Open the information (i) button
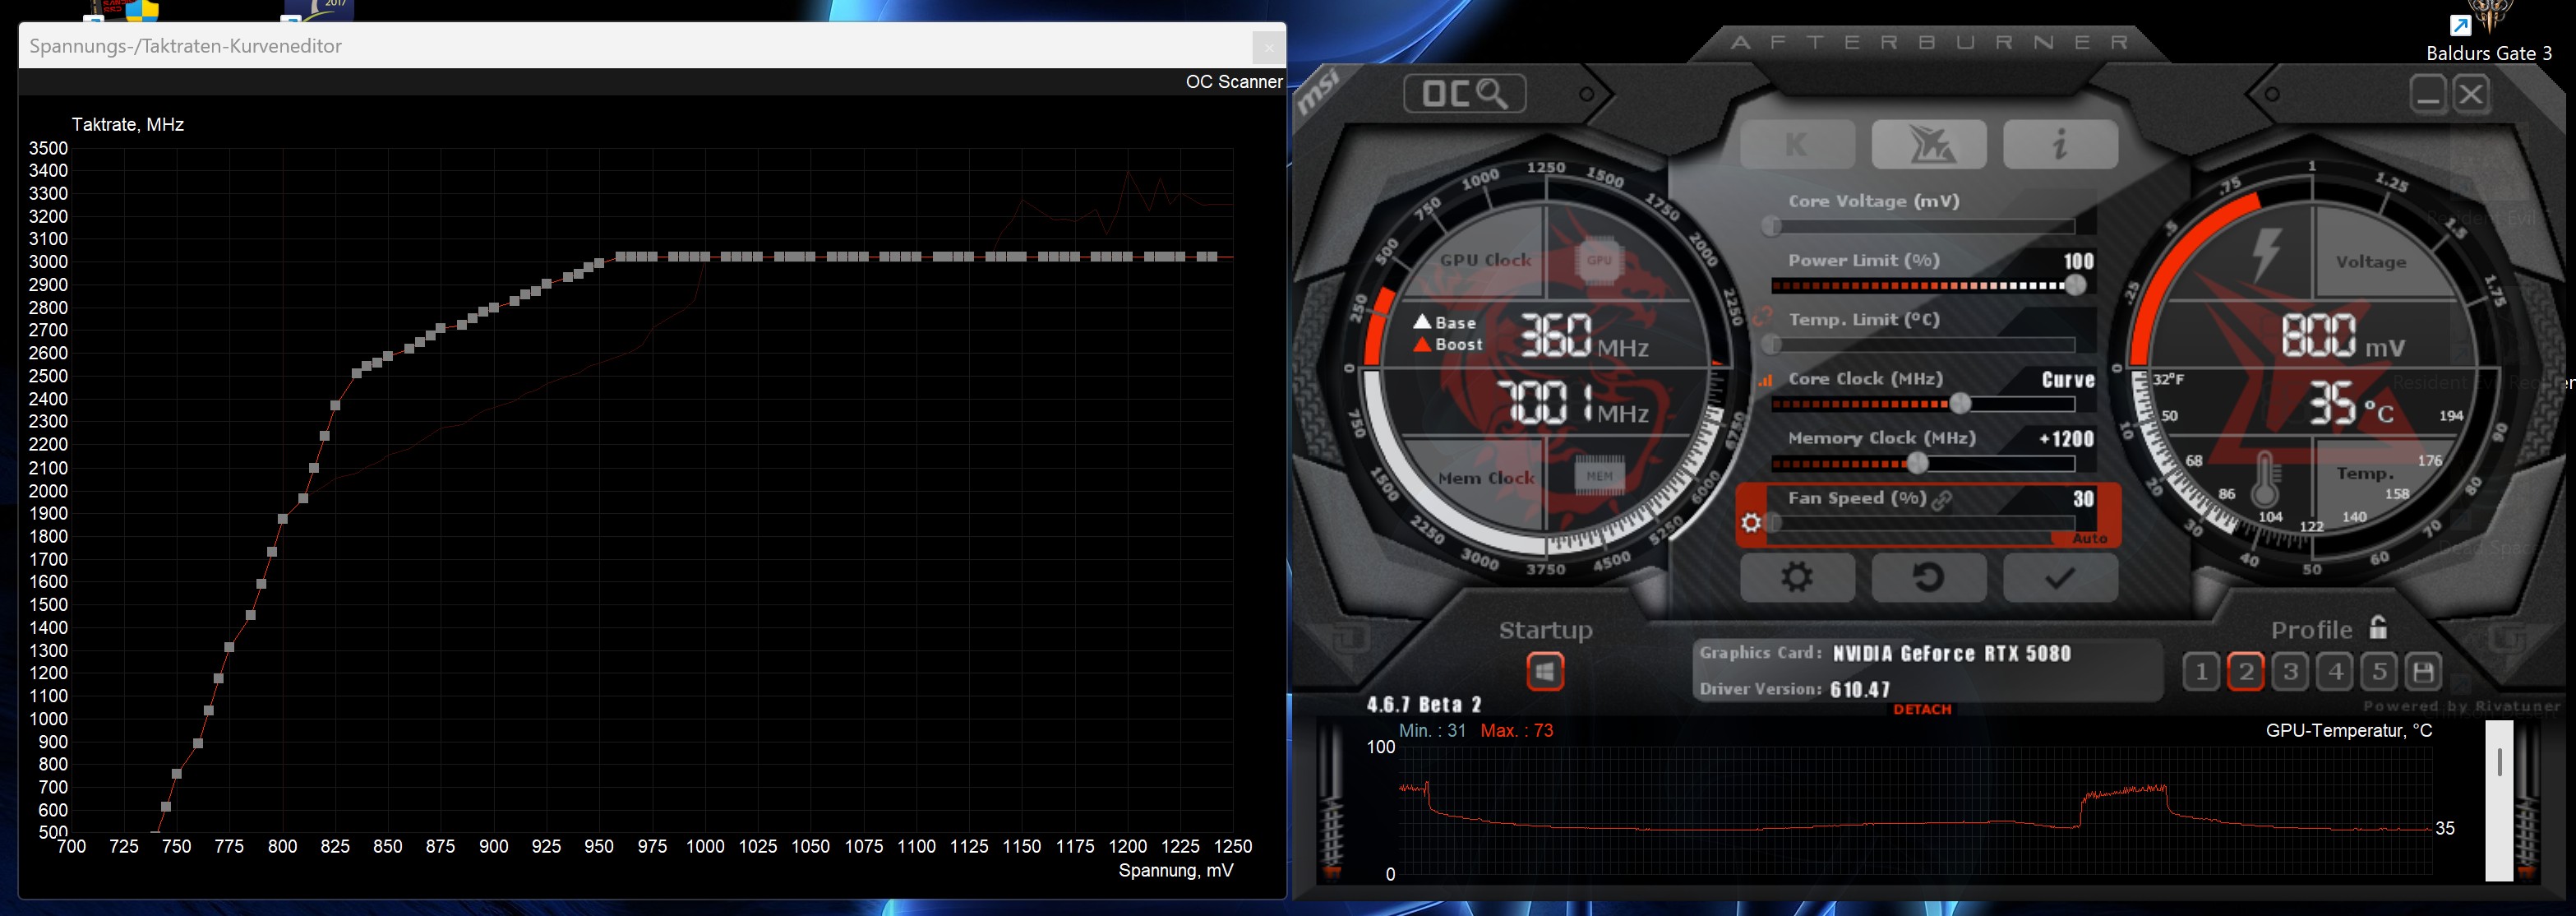 2060,145
